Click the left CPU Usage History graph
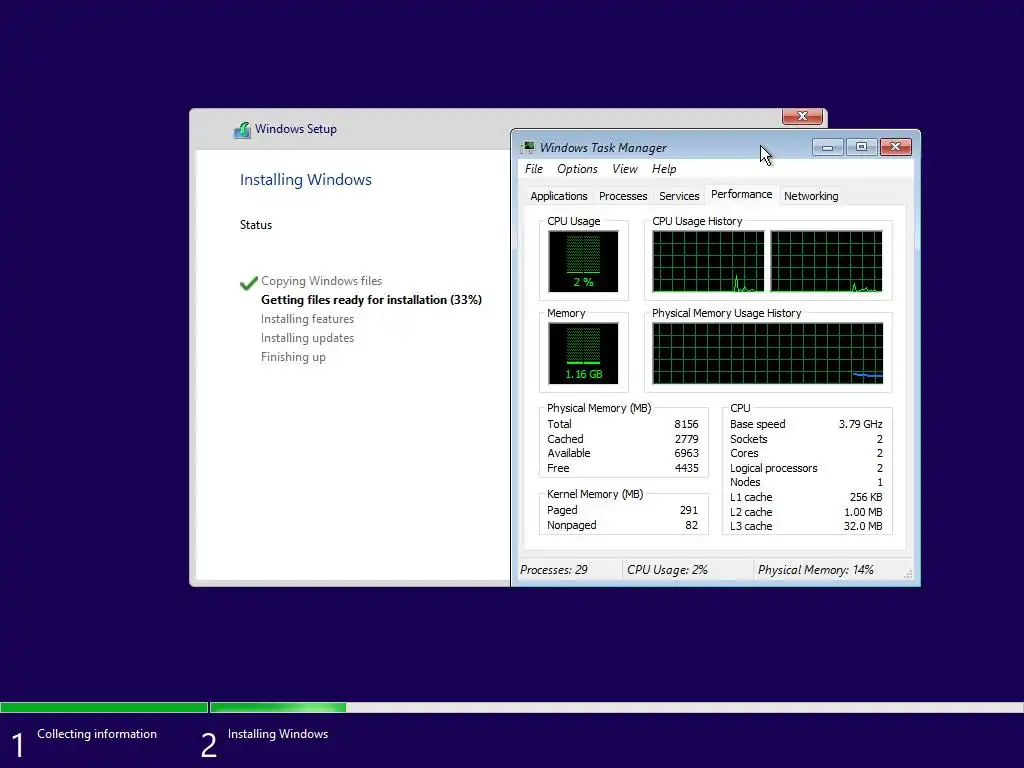 [708, 261]
